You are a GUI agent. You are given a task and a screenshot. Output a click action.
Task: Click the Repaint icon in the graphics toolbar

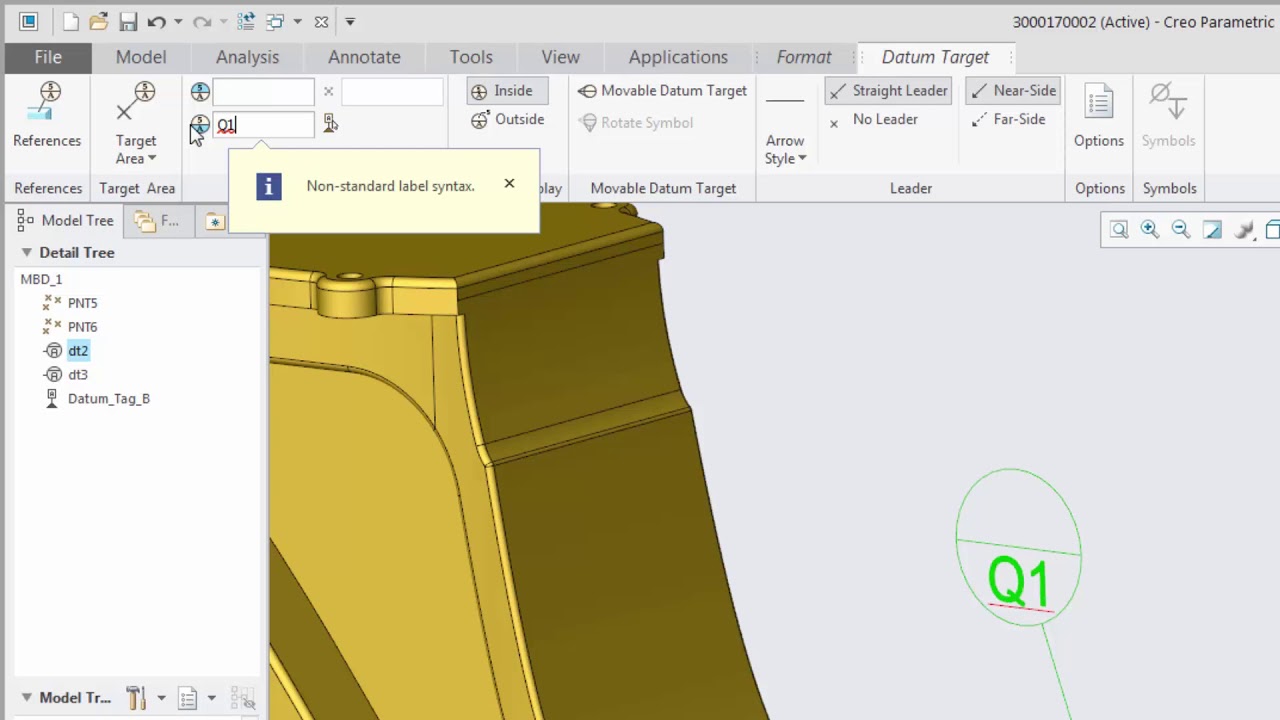coord(1212,230)
